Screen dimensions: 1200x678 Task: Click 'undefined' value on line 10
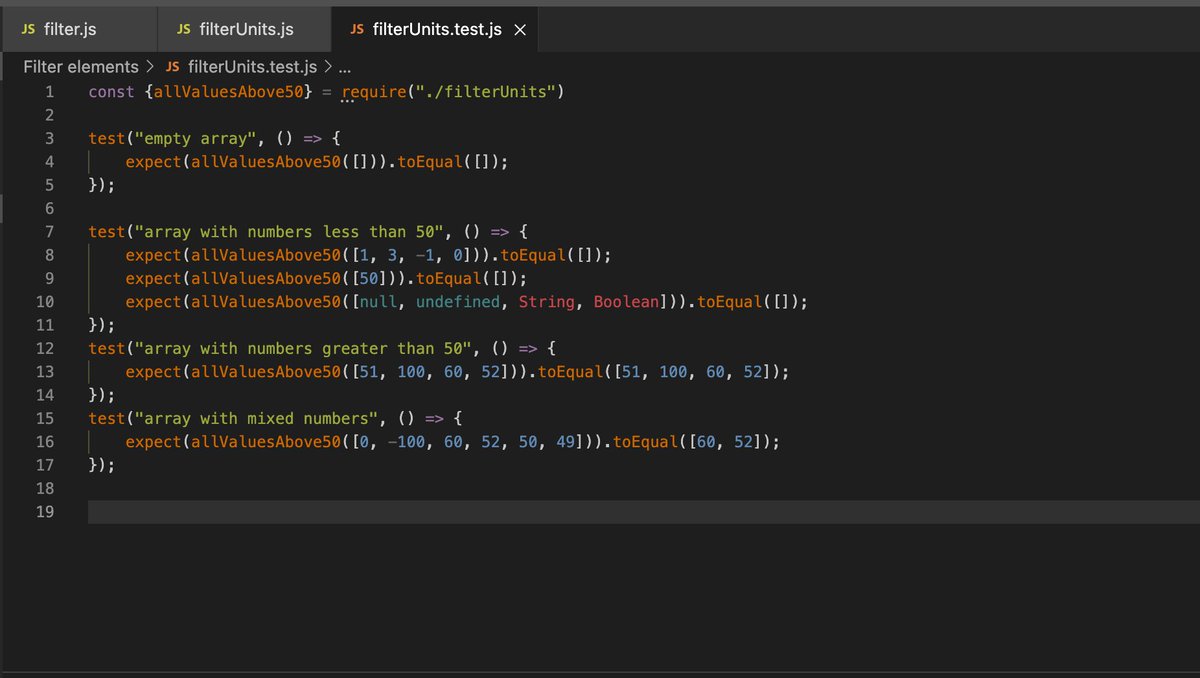pos(457,302)
